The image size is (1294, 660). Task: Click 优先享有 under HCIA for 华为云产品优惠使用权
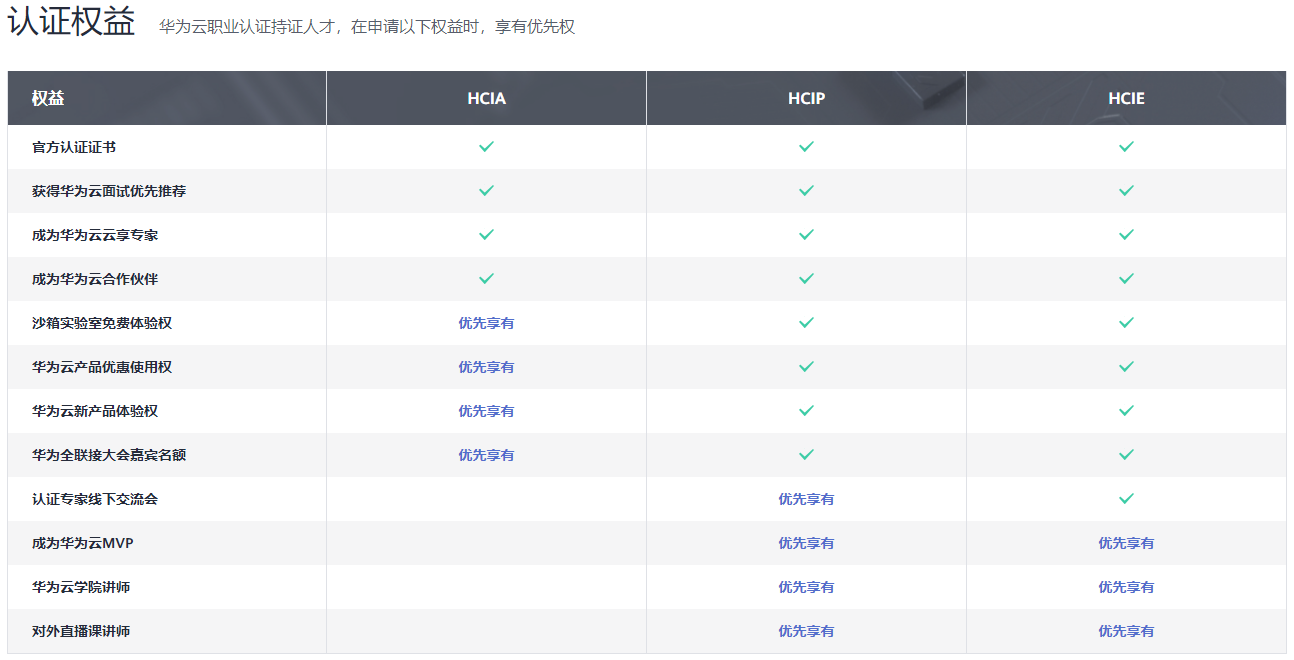pos(486,367)
